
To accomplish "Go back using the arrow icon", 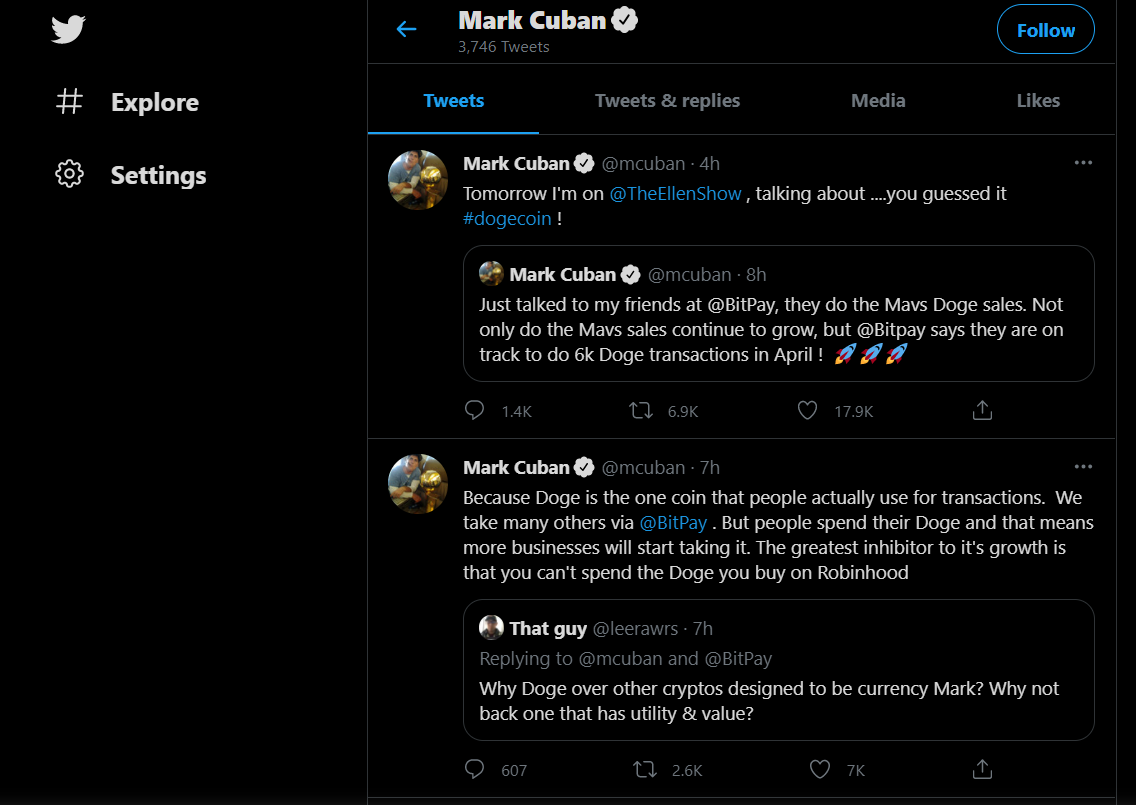I will coord(406,29).
